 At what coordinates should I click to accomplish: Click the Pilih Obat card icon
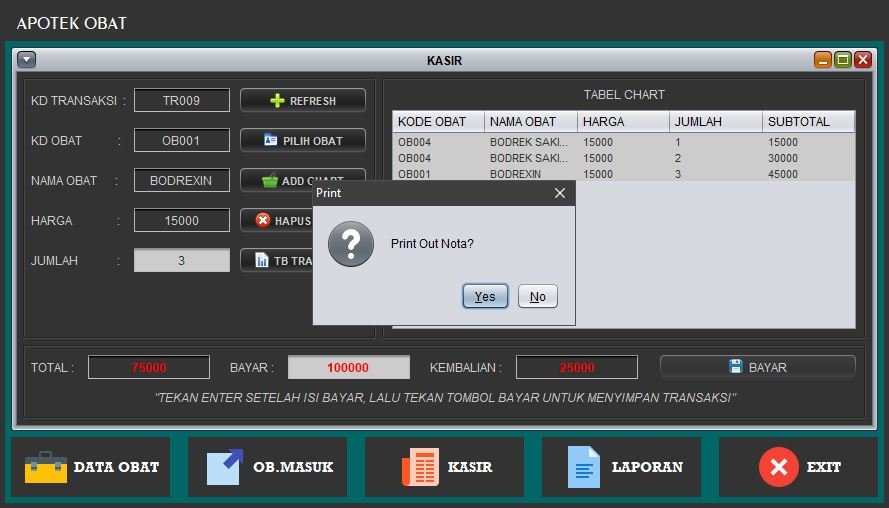pyautogui.click(x=271, y=141)
